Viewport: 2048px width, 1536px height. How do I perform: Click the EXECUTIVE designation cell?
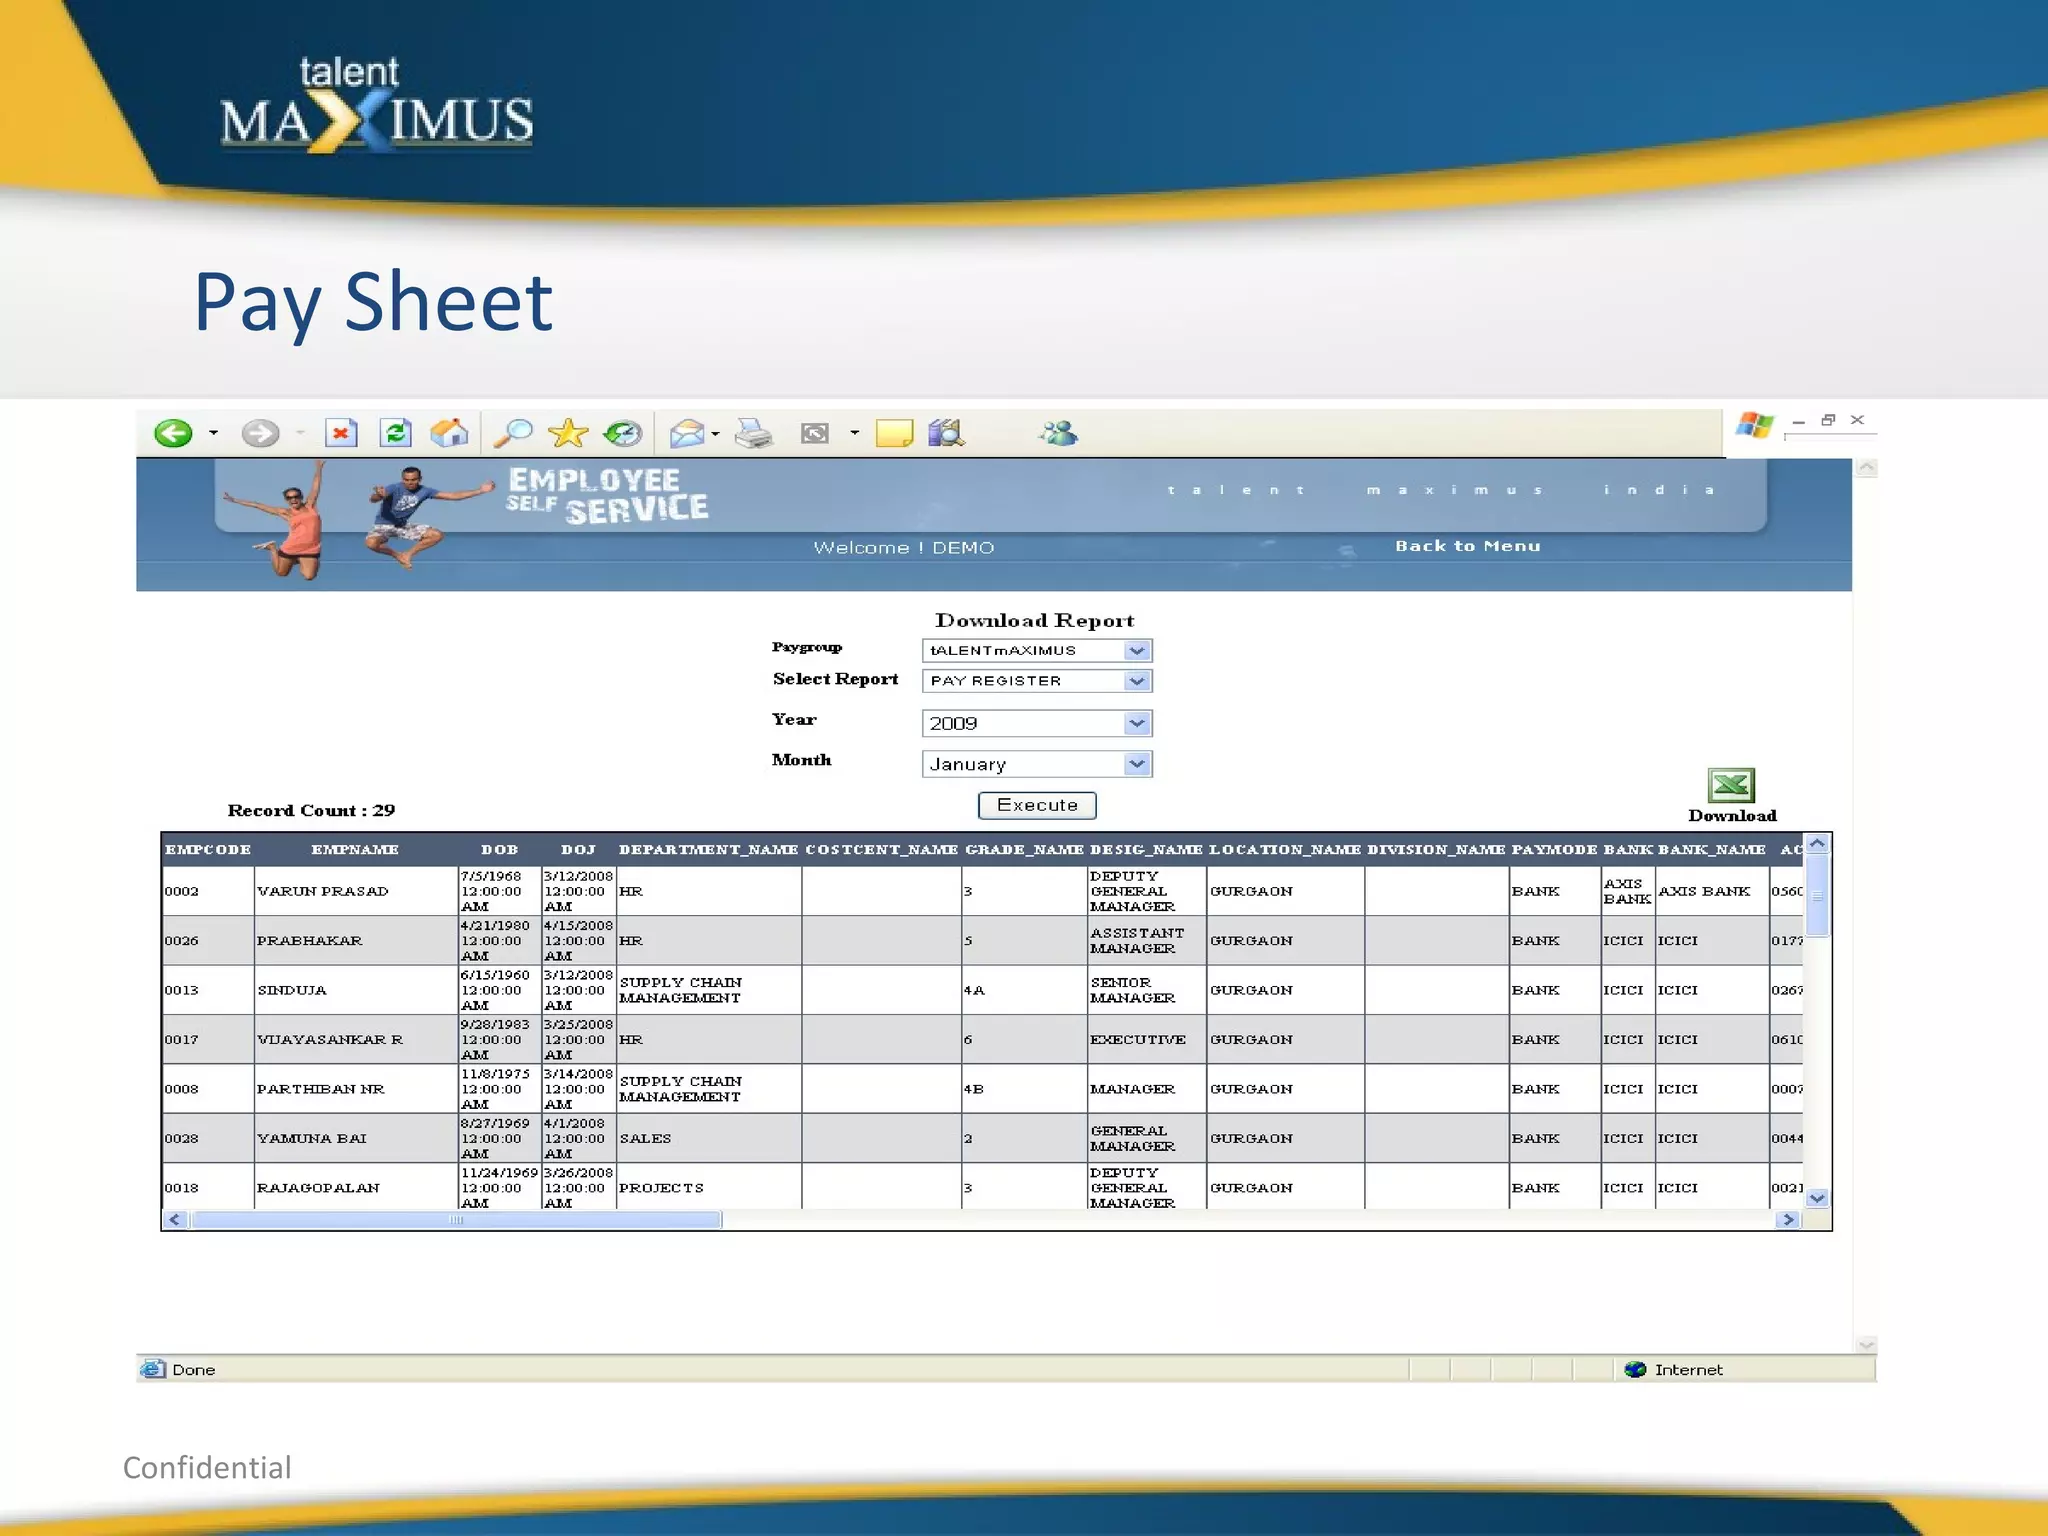1146,1040
